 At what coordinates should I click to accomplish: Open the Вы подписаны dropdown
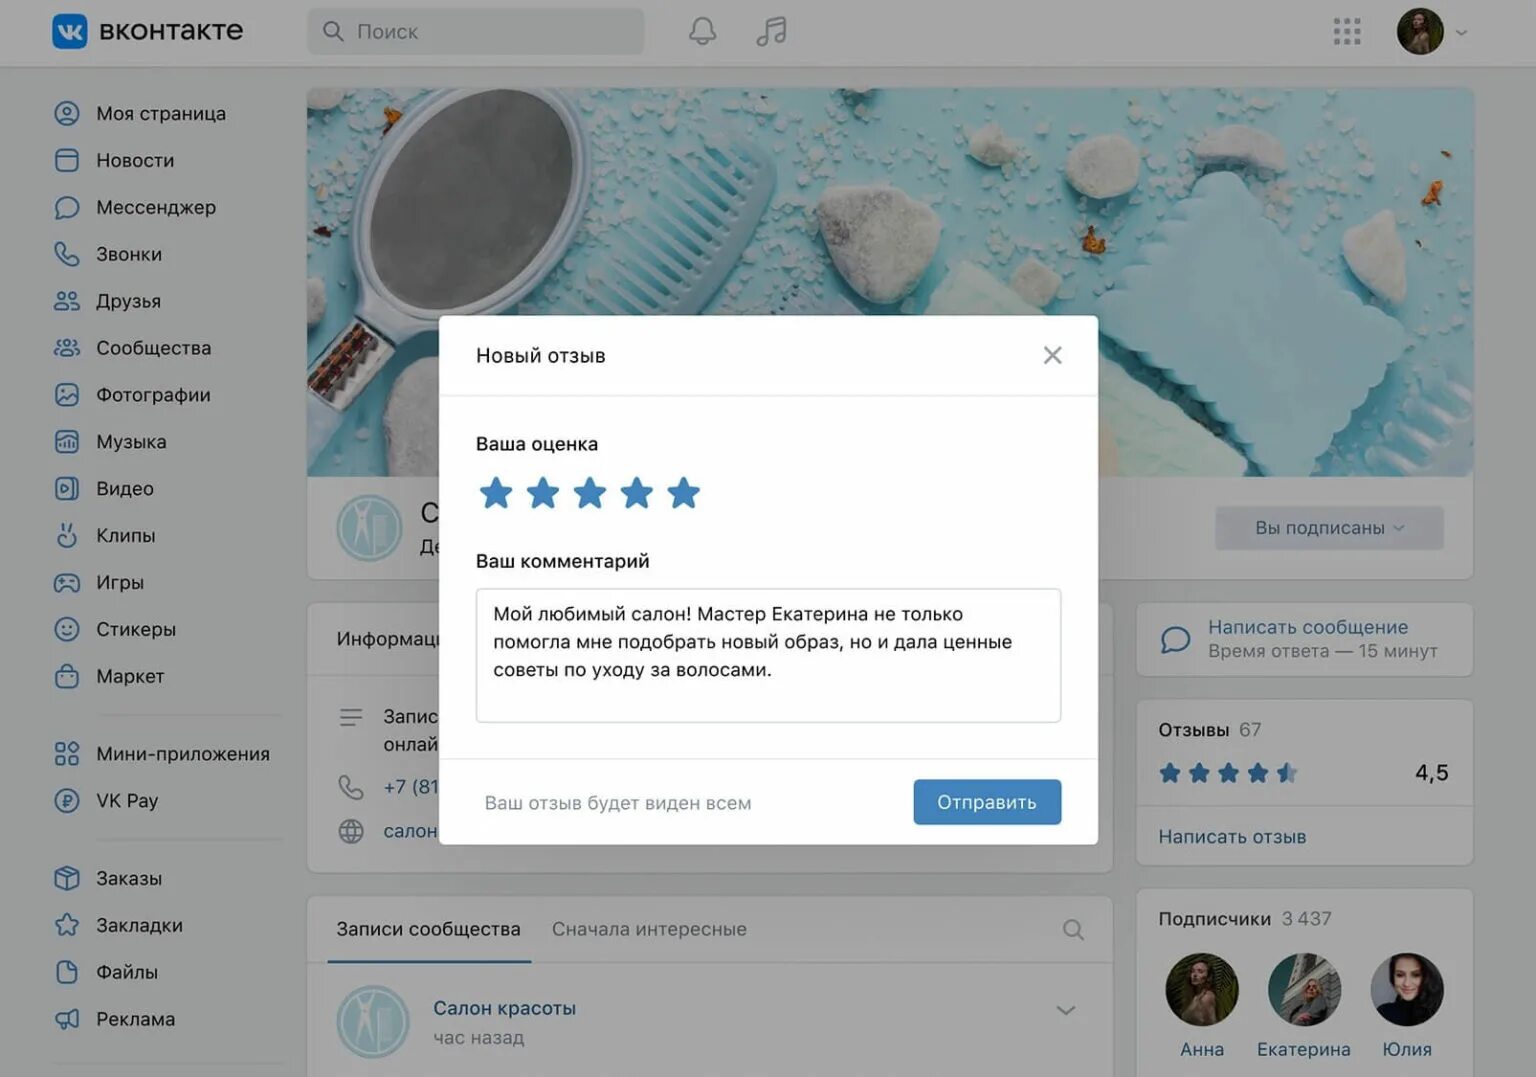pos(1329,528)
